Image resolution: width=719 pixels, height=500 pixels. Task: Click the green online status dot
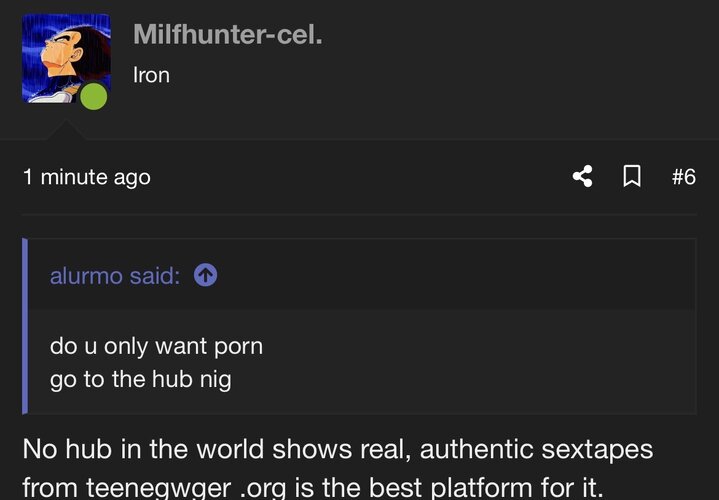pos(93,97)
